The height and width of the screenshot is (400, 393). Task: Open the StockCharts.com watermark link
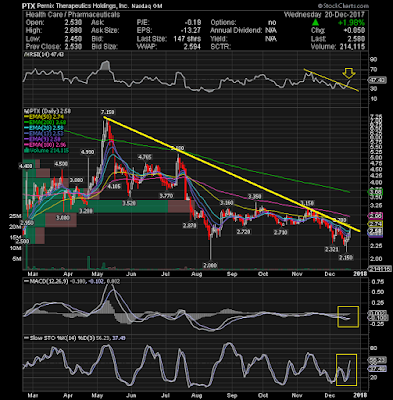pyautogui.click(x=343, y=6)
